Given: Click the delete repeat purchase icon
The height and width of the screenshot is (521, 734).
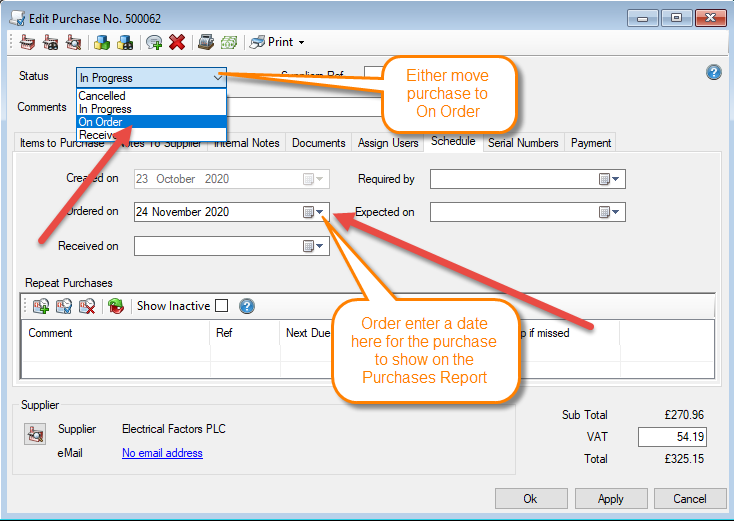Looking at the screenshot, I should point(86,306).
